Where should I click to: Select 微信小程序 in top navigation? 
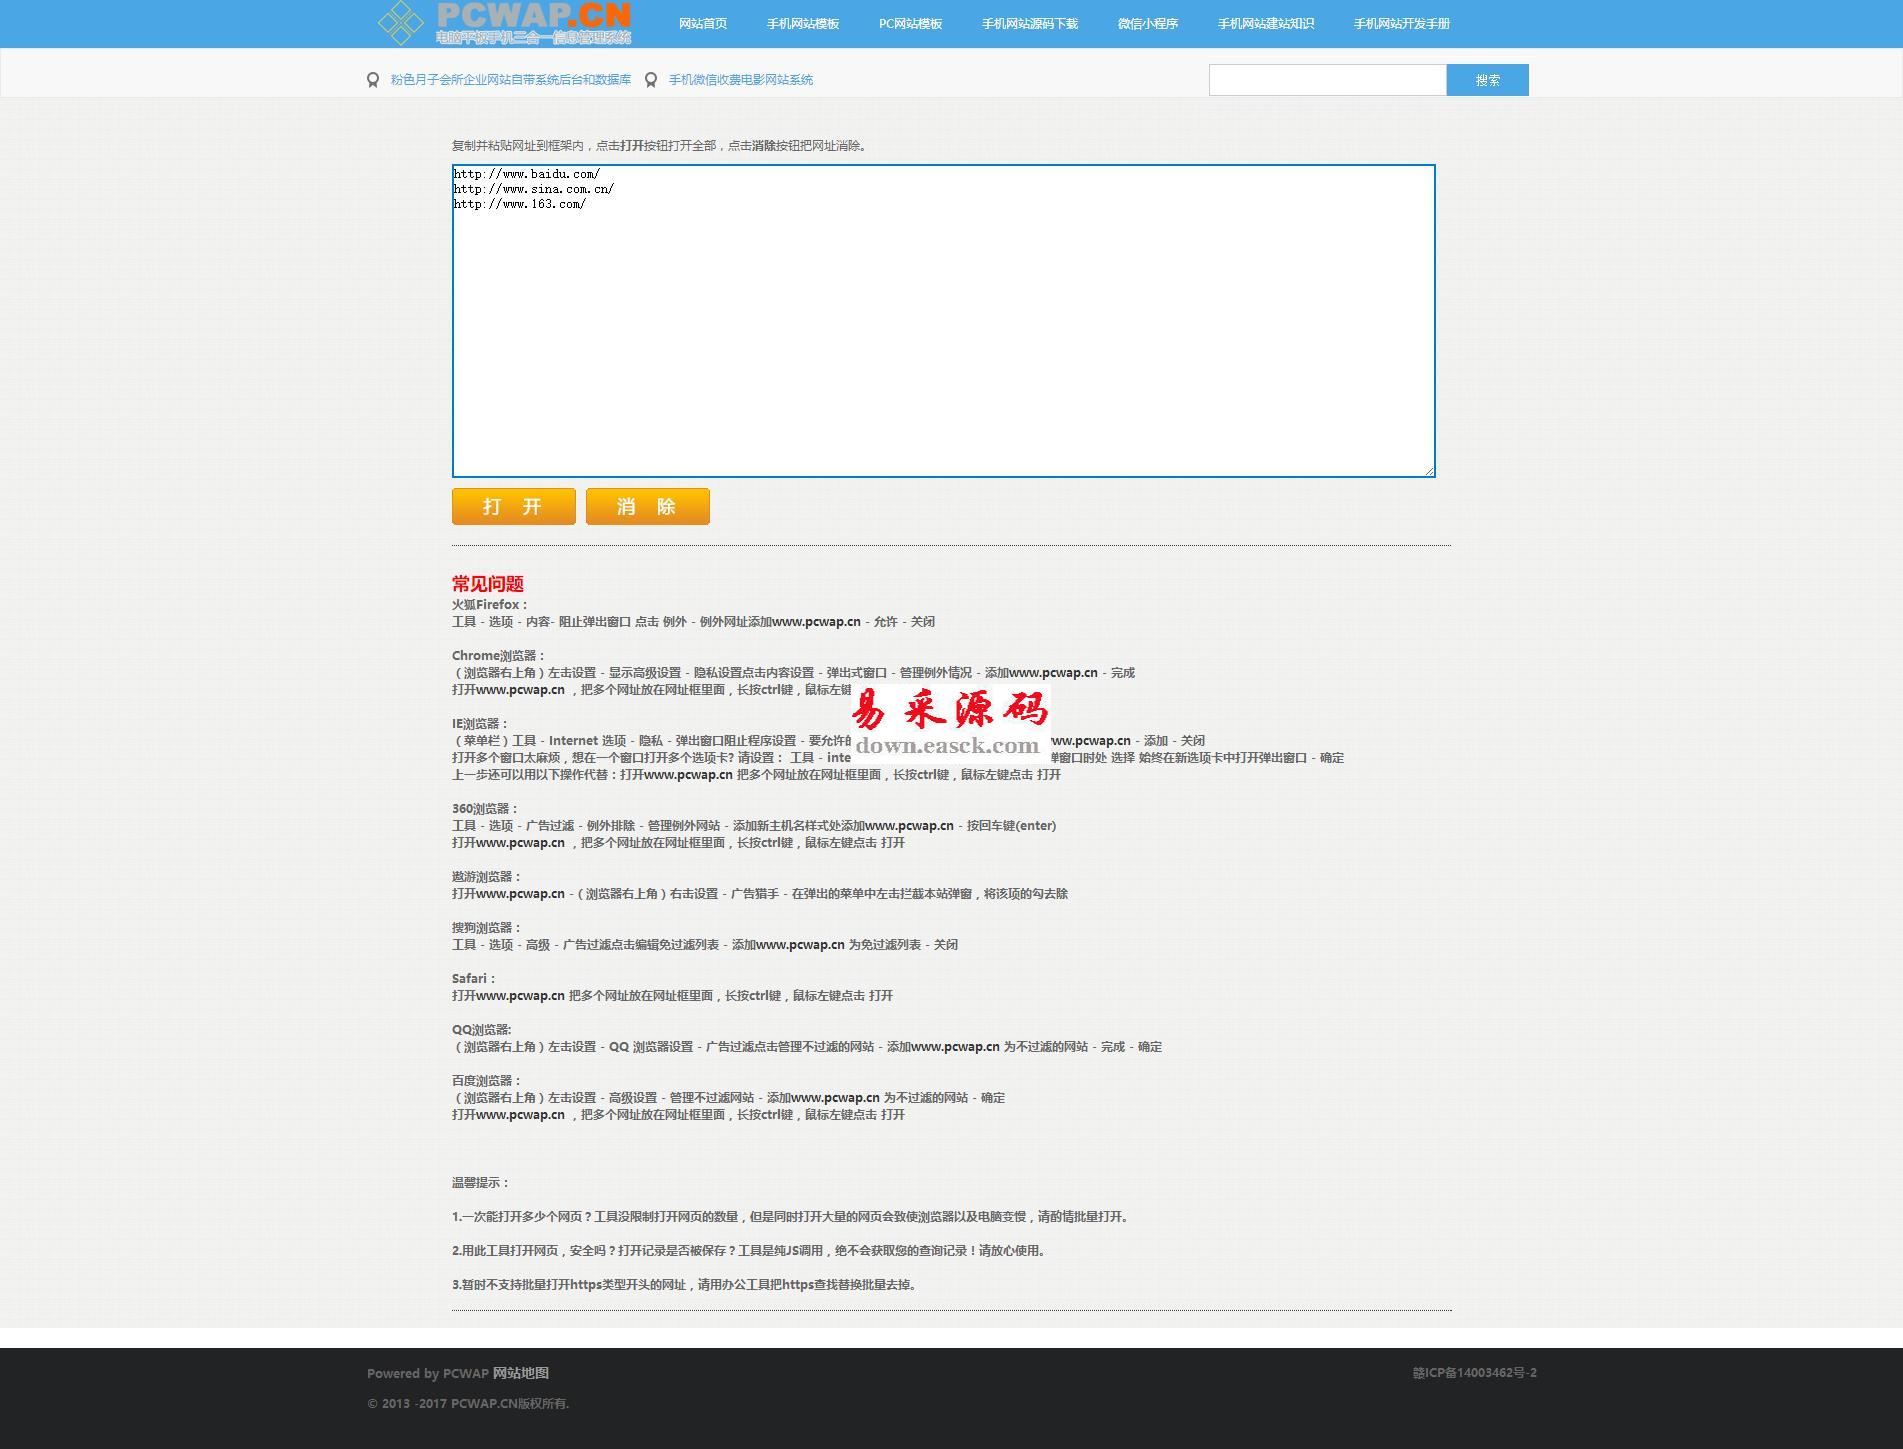pyautogui.click(x=1148, y=24)
